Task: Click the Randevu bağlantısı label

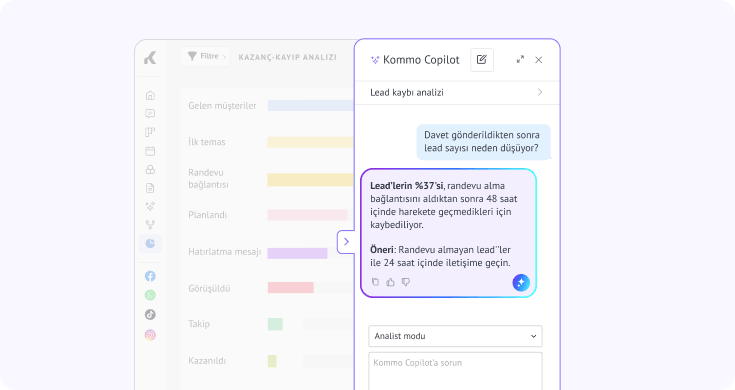Action: point(209,179)
